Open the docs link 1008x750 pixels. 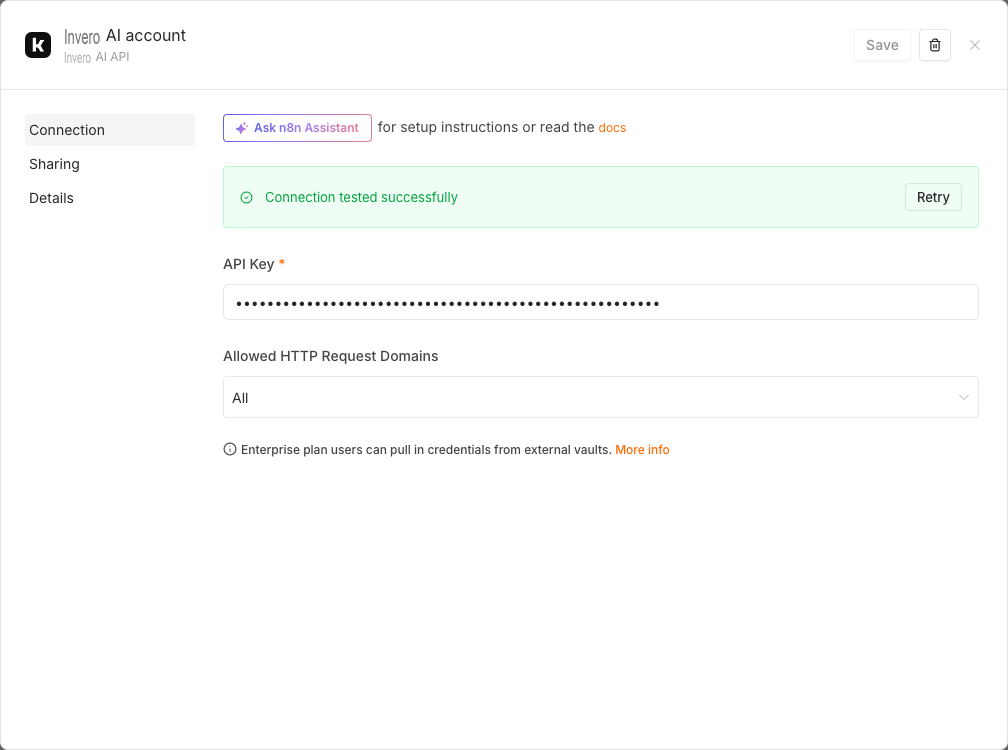click(612, 128)
